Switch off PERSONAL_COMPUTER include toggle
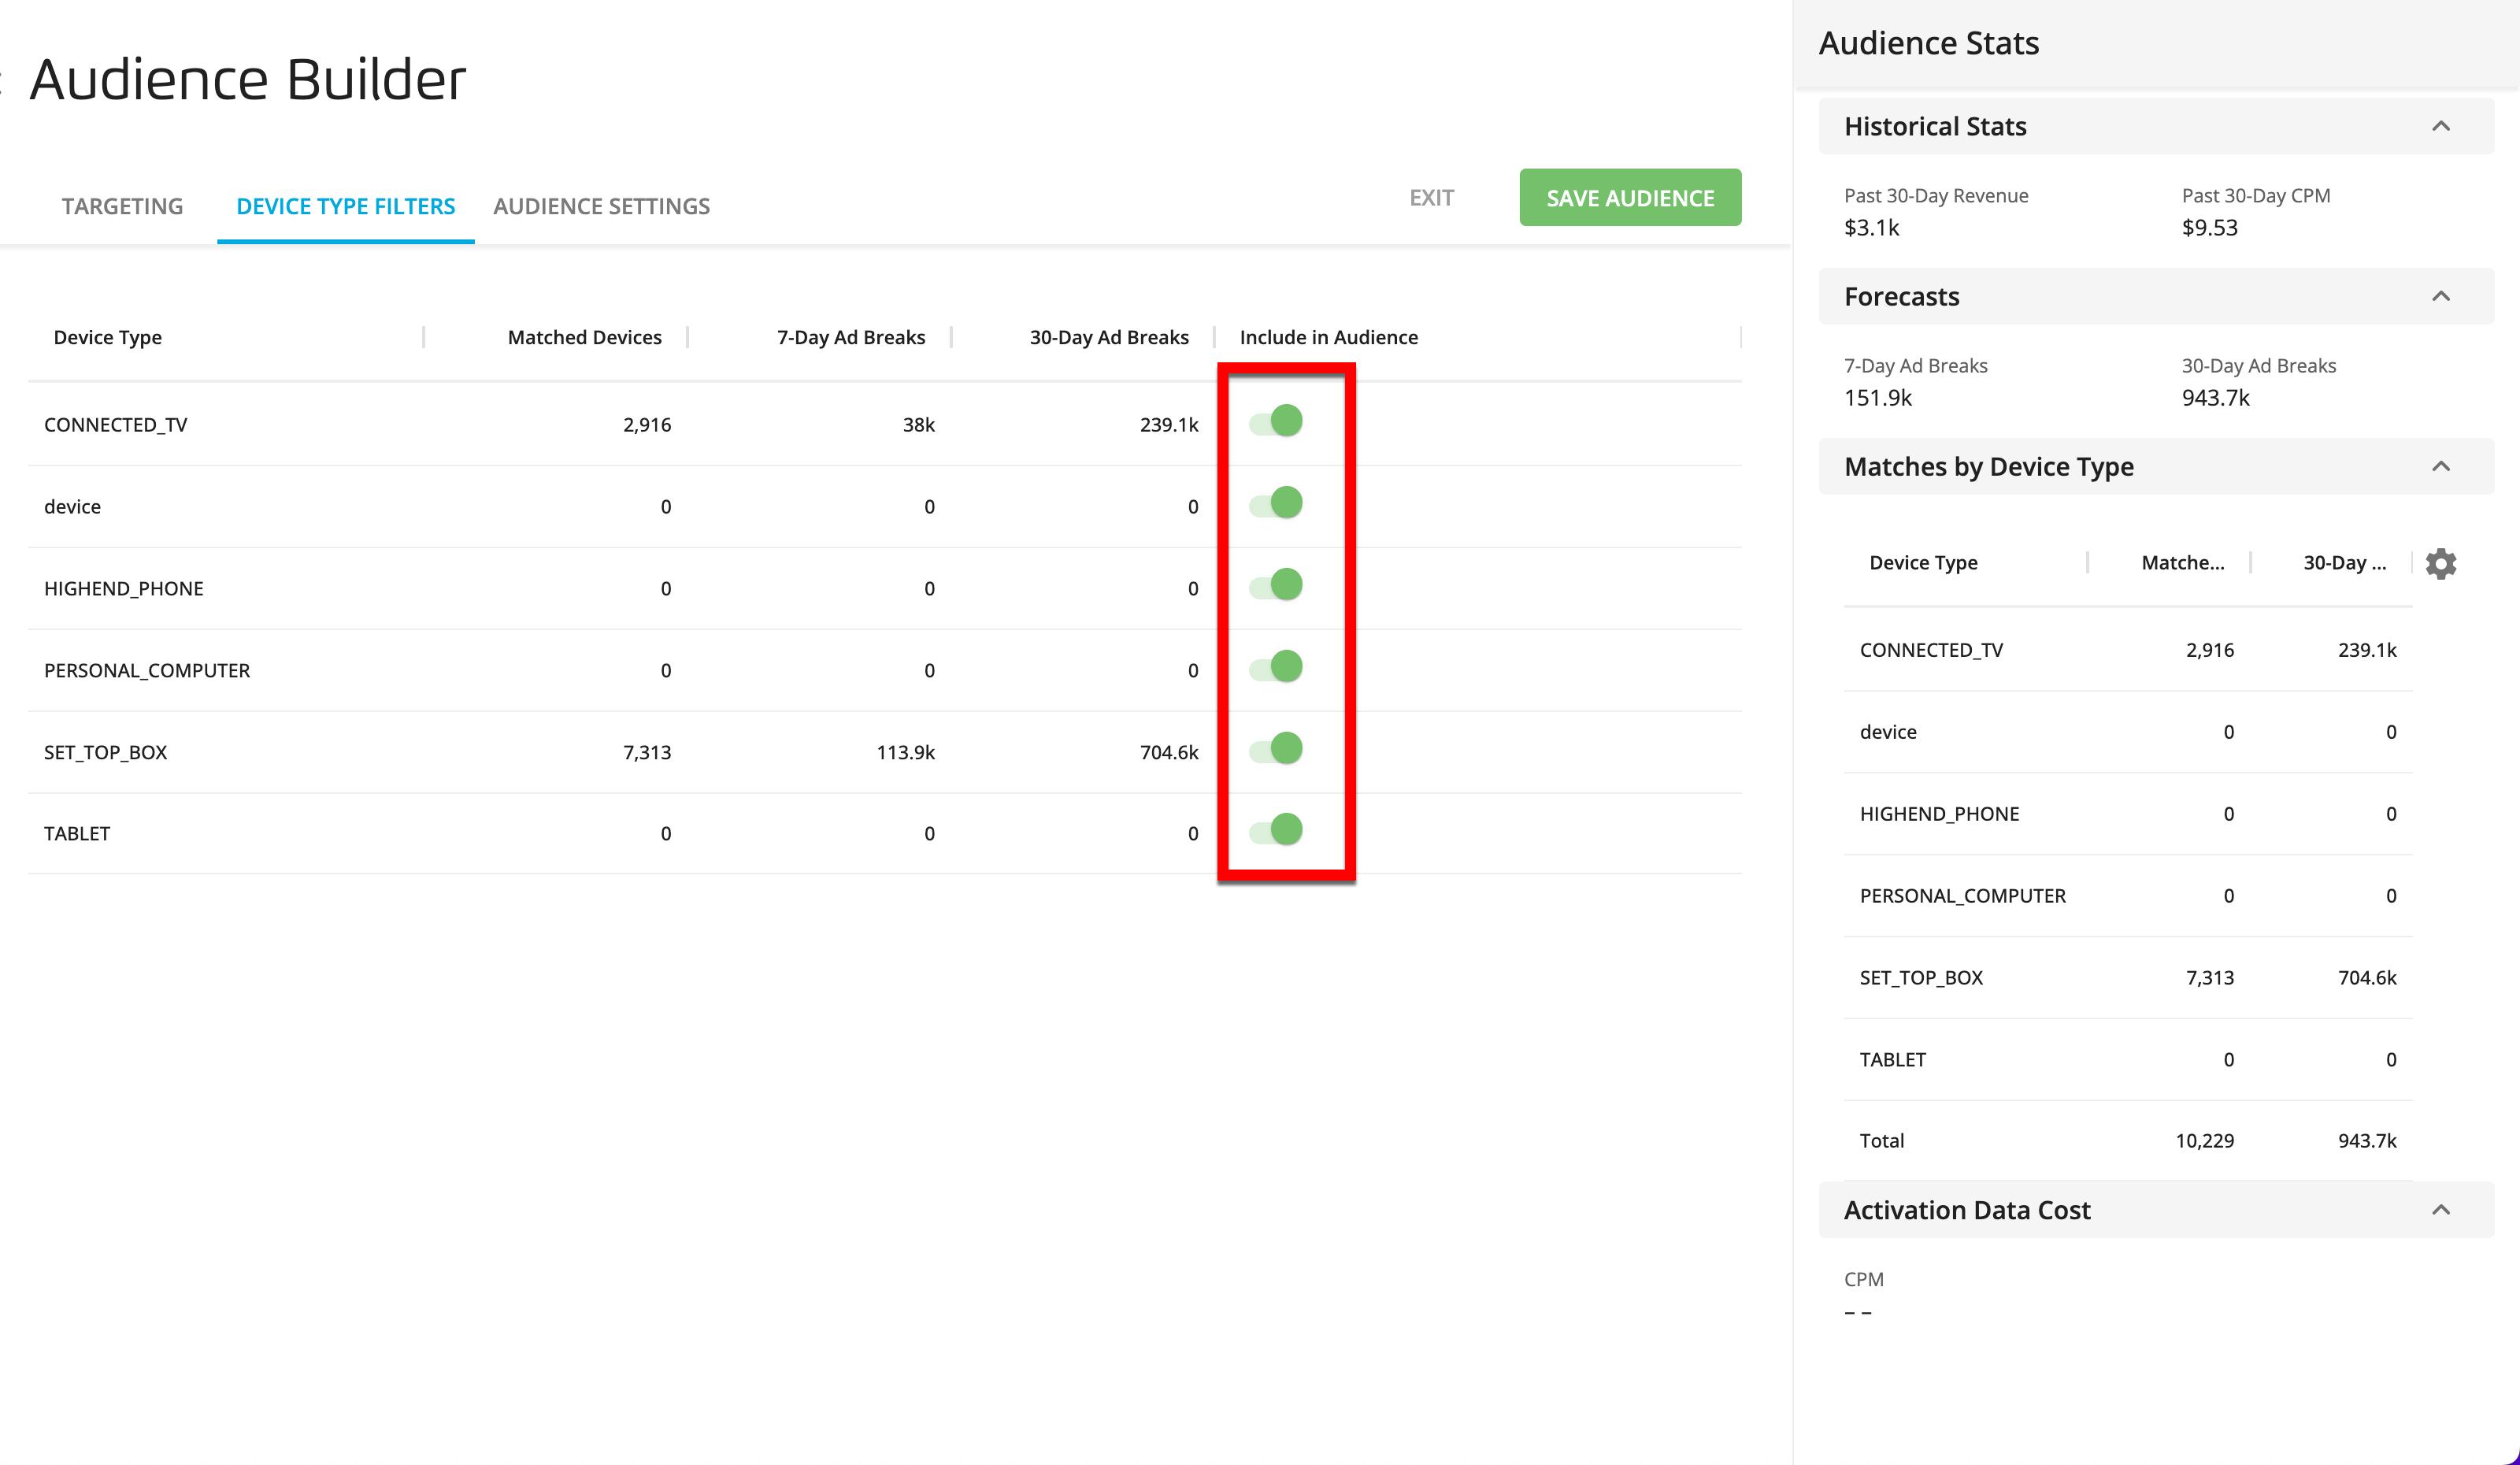The width and height of the screenshot is (2520, 1465). 1276,667
